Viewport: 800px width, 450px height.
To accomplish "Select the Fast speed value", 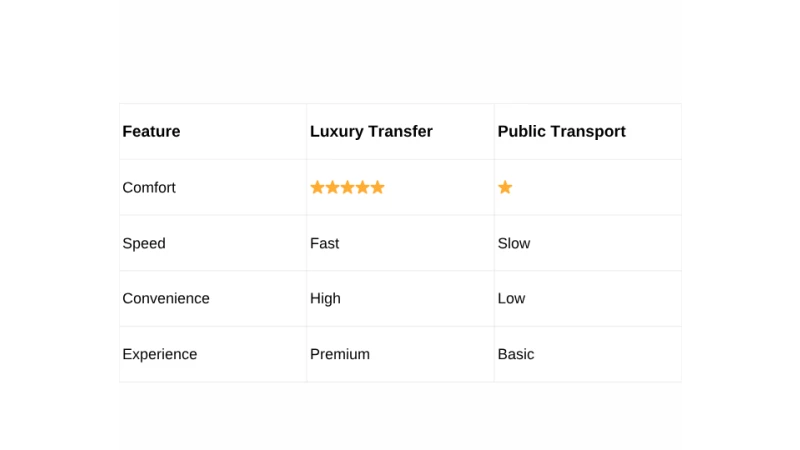I will click(324, 243).
